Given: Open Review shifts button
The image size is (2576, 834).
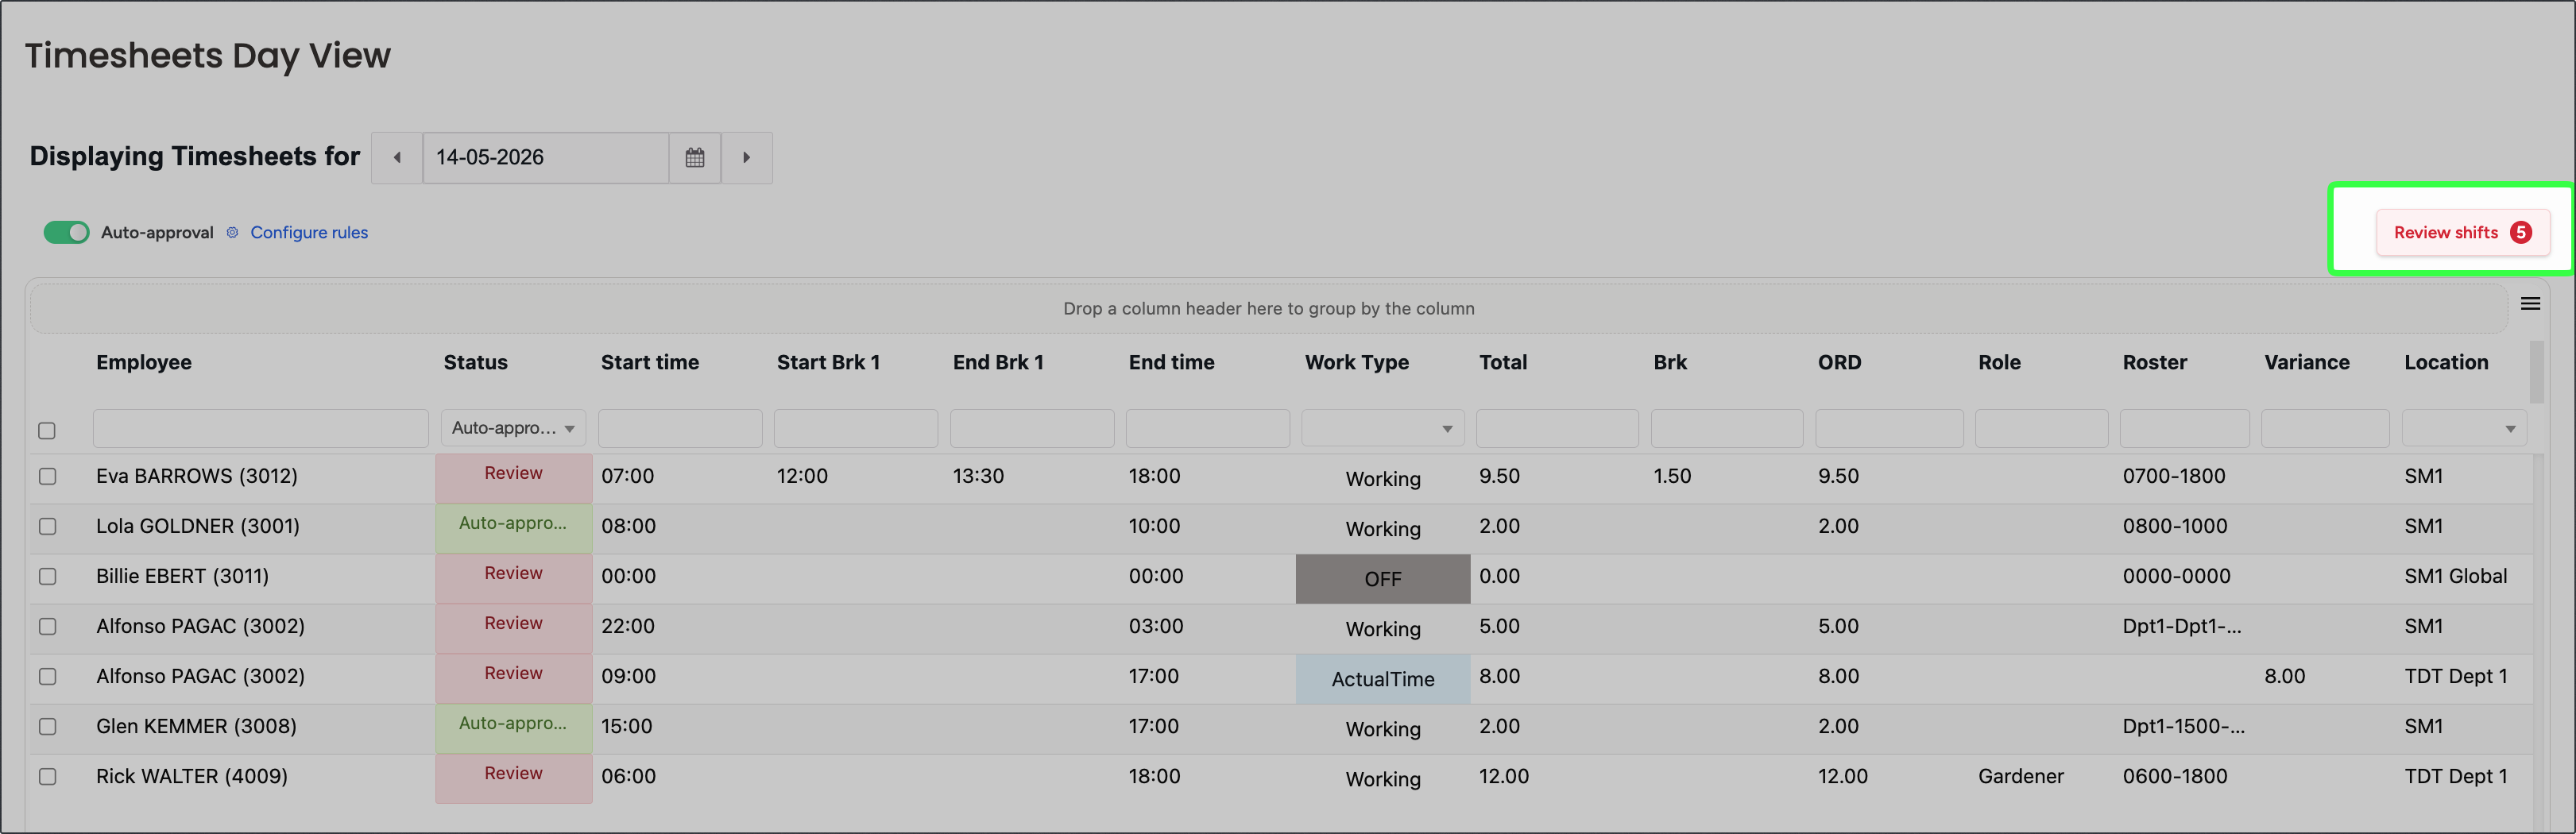Looking at the screenshot, I should [2462, 232].
